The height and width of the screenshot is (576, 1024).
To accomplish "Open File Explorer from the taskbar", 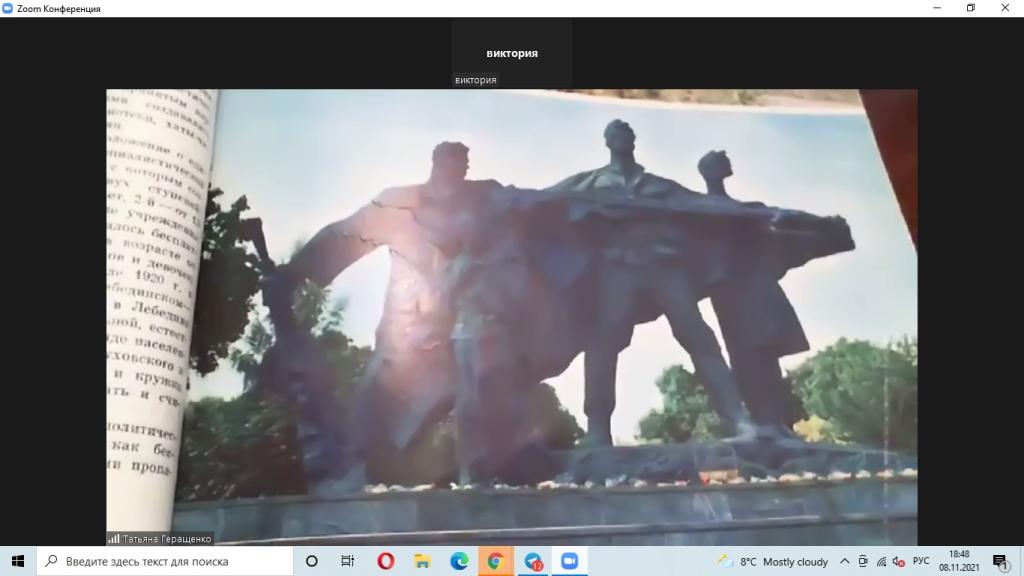I will pos(422,561).
